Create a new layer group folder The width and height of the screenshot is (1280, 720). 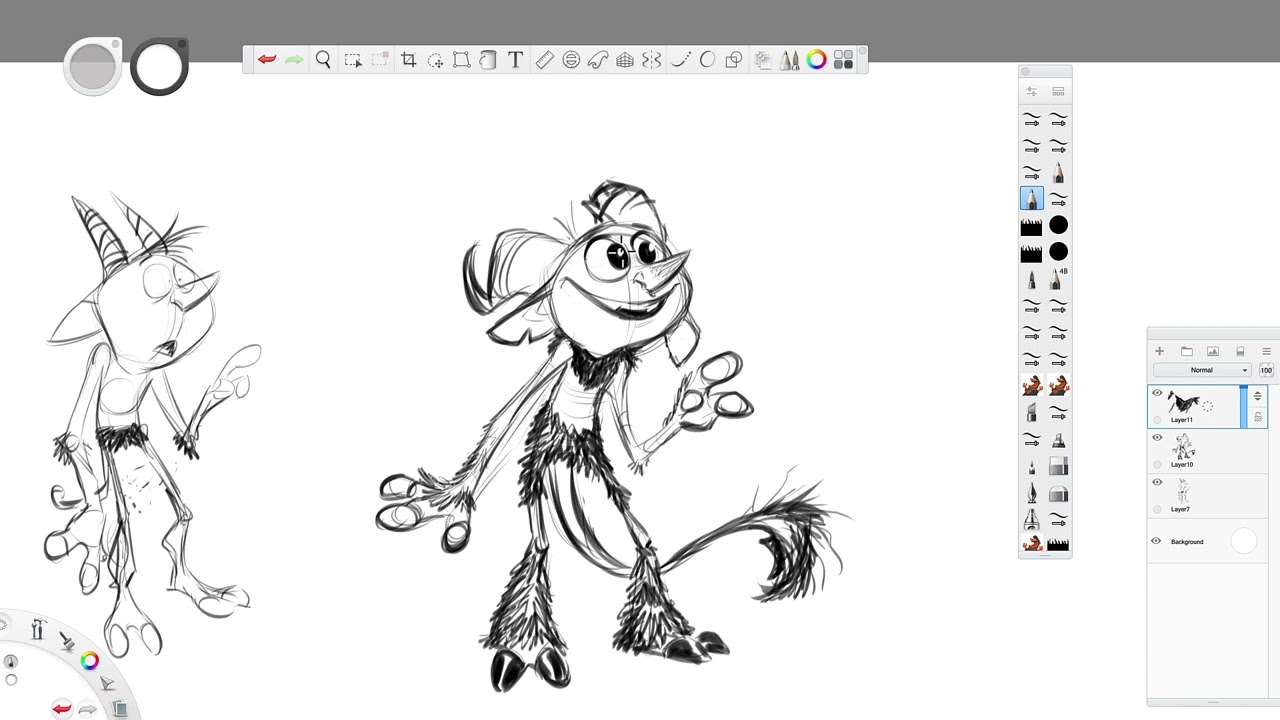[1186, 351]
